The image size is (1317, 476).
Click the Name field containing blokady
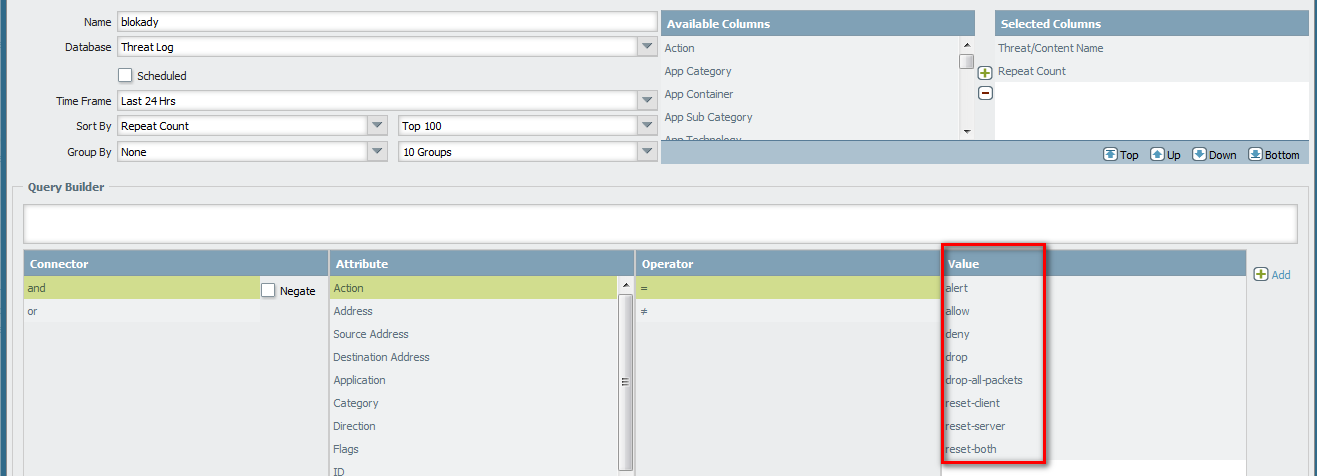coord(386,21)
